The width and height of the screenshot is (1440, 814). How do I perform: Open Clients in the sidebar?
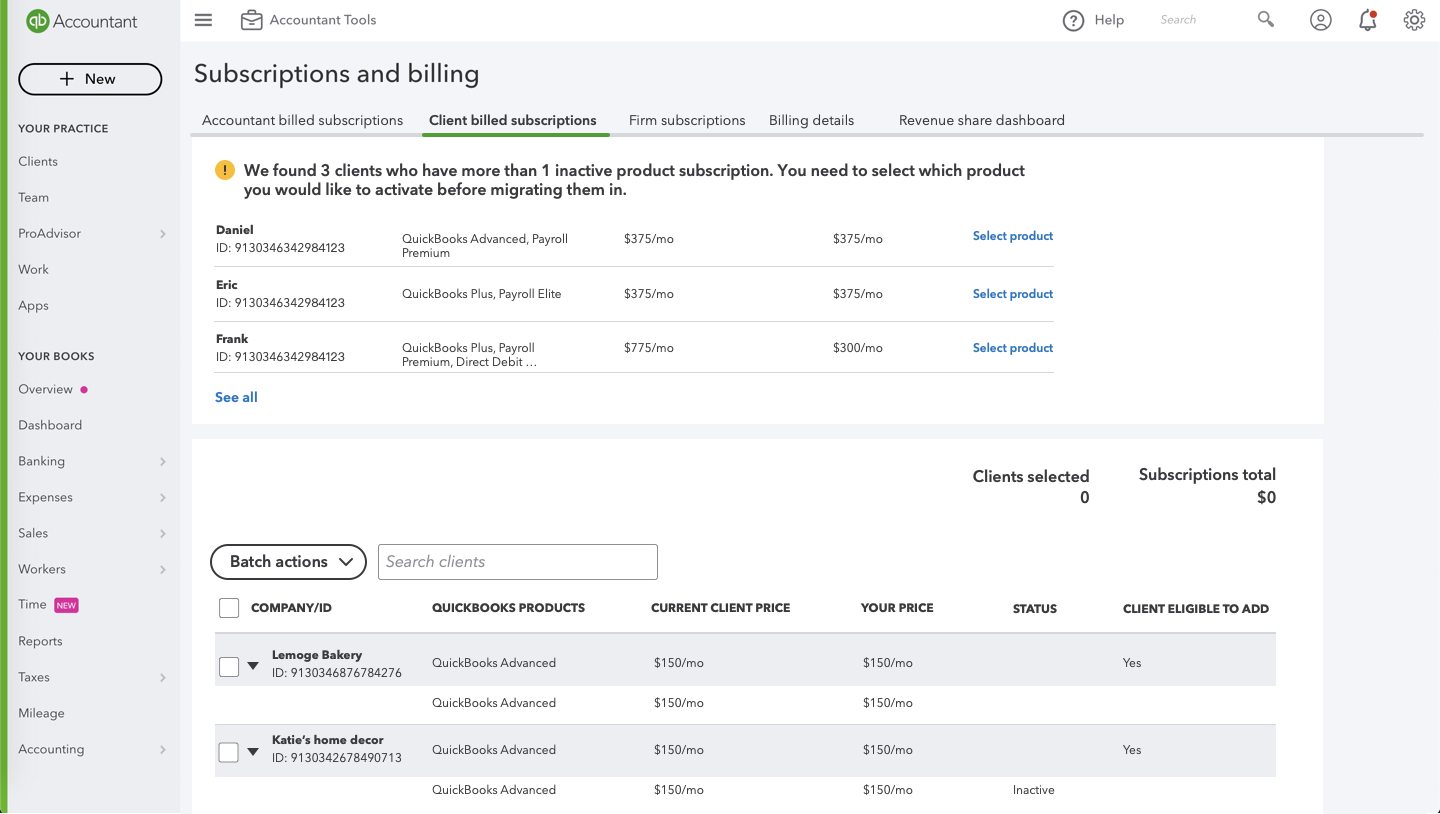[38, 162]
